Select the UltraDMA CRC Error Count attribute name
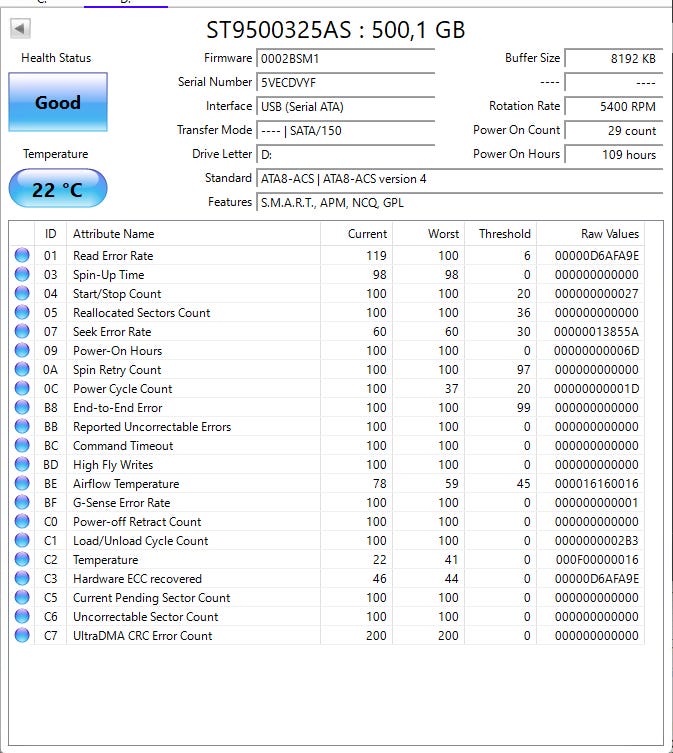 [142, 635]
